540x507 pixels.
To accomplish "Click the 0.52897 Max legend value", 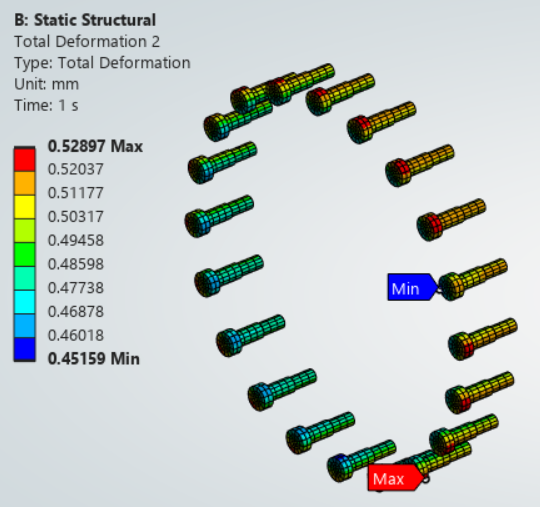I will [95, 146].
